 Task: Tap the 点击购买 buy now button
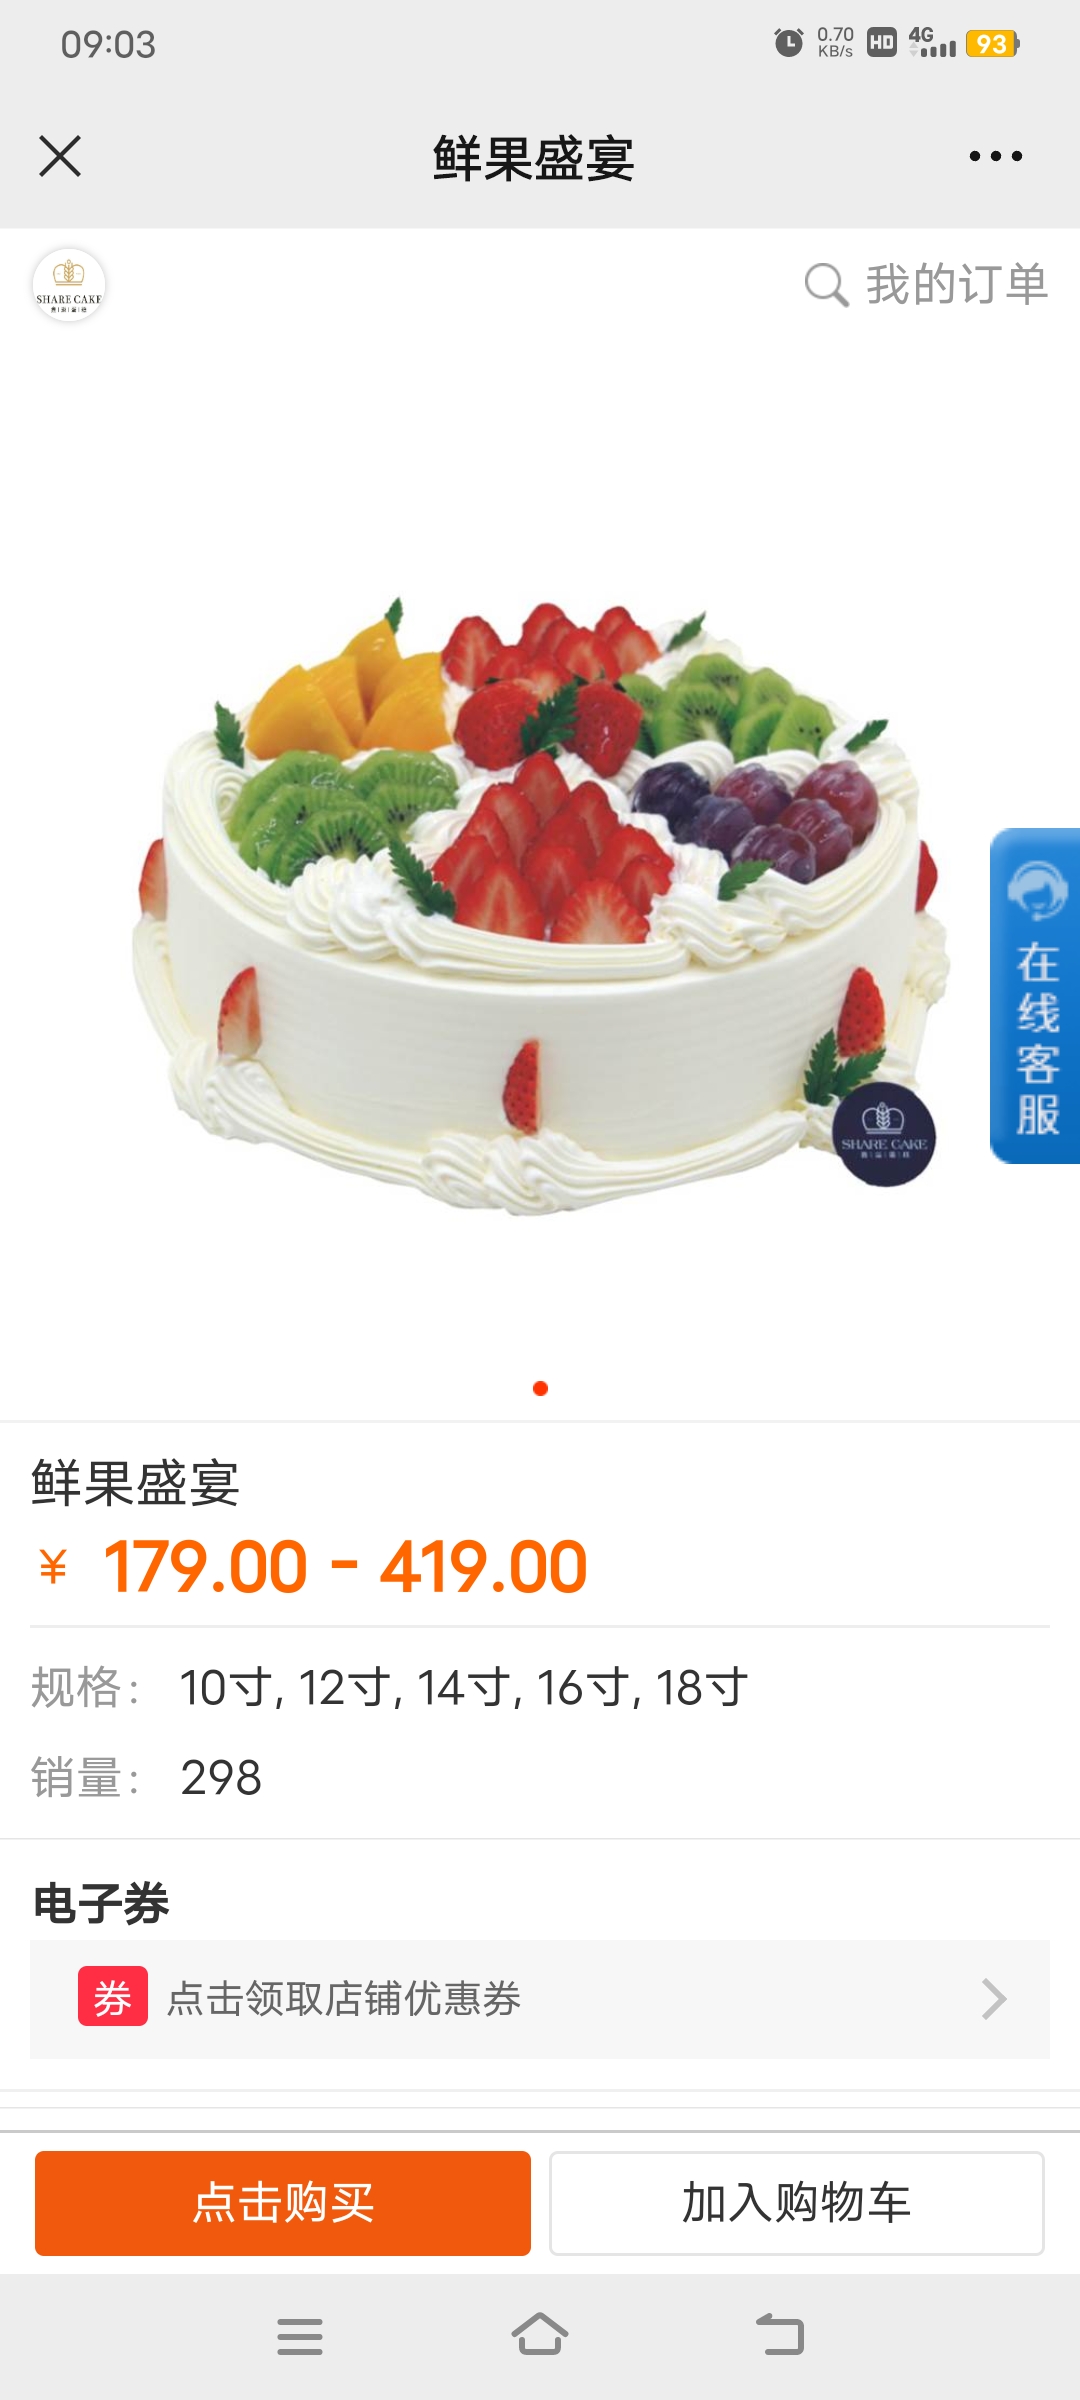coord(283,2203)
